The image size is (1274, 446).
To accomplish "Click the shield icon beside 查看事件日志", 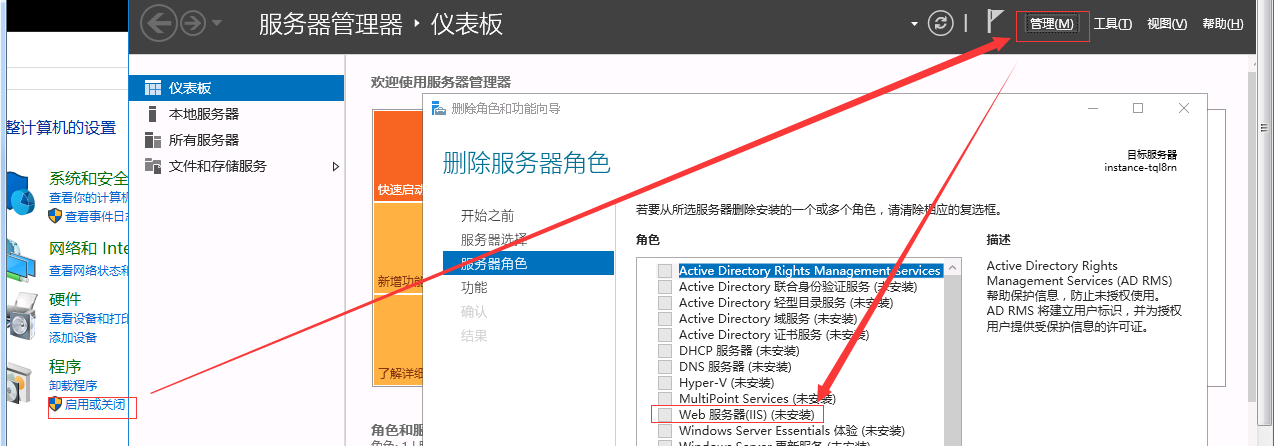I will coord(56,216).
